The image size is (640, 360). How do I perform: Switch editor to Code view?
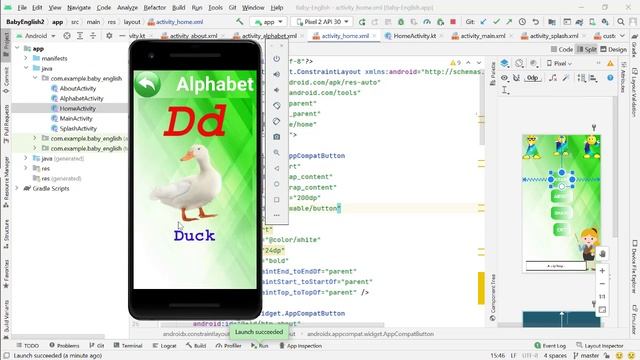click(x=562, y=49)
